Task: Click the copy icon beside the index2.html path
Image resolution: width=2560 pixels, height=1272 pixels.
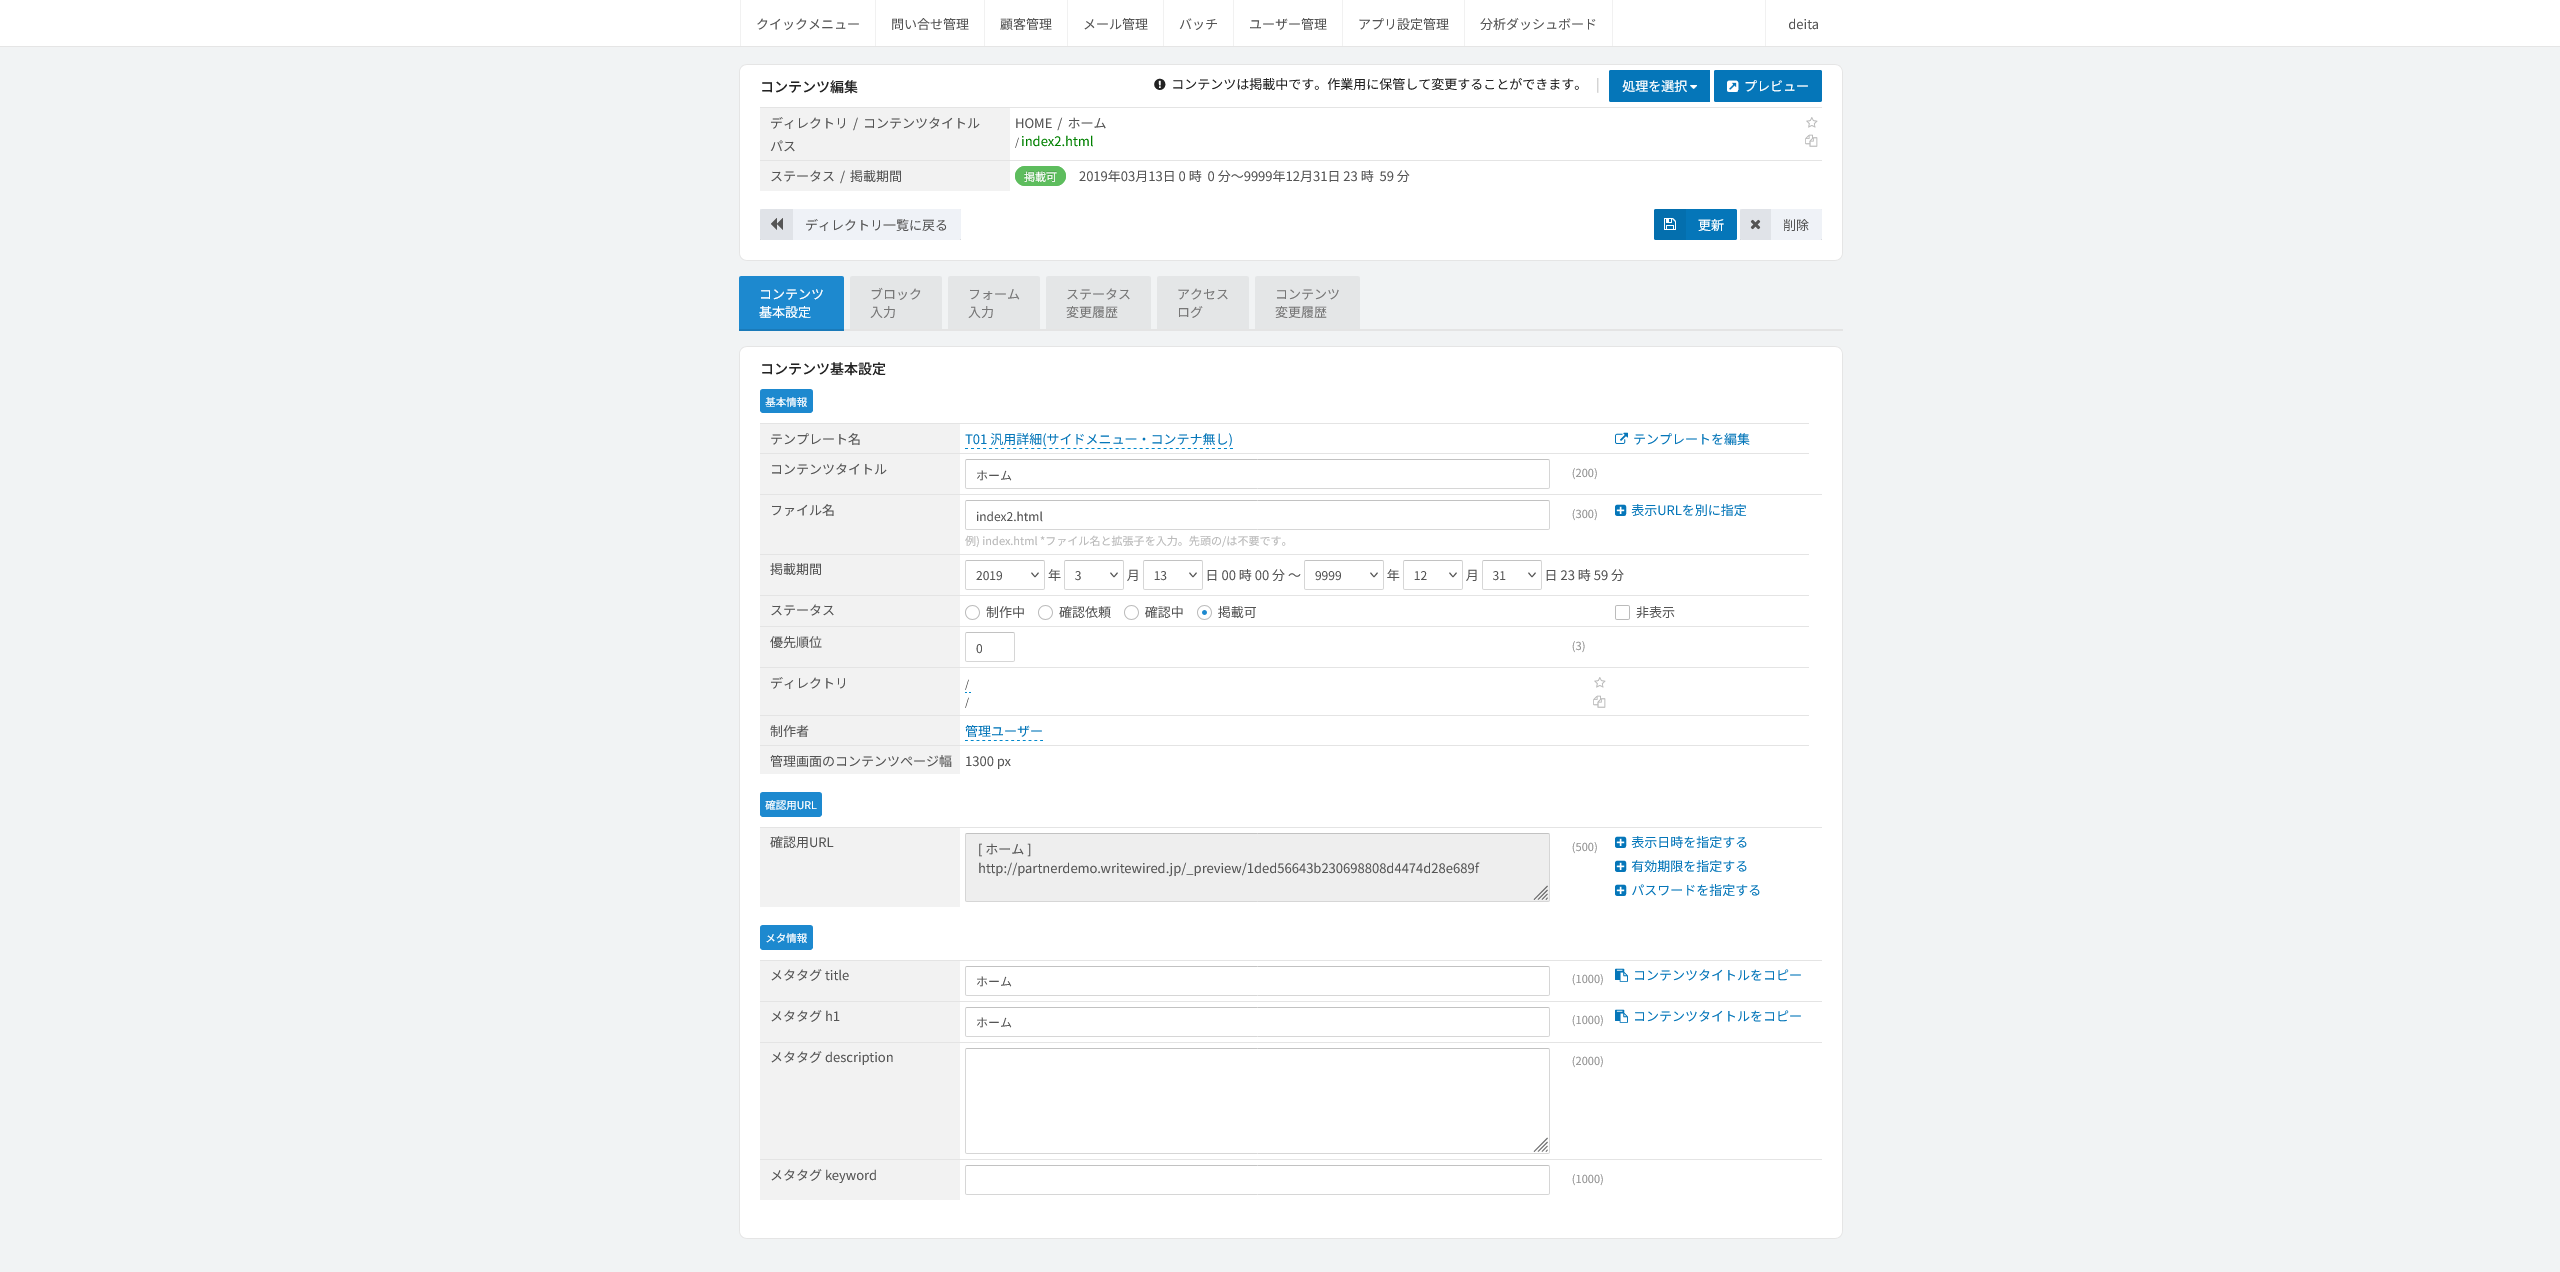Action: point(1811,141)
